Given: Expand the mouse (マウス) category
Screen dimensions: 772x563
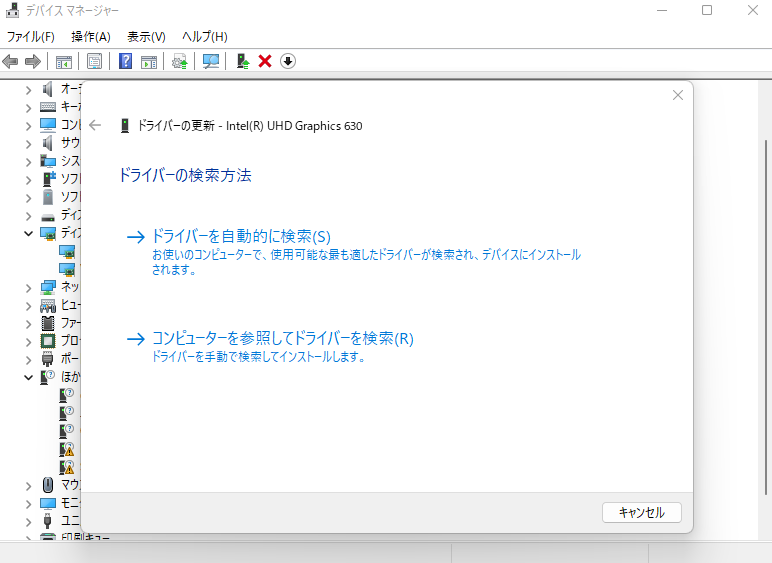Looking at the screenshot, I should click(x=28, y=485).
